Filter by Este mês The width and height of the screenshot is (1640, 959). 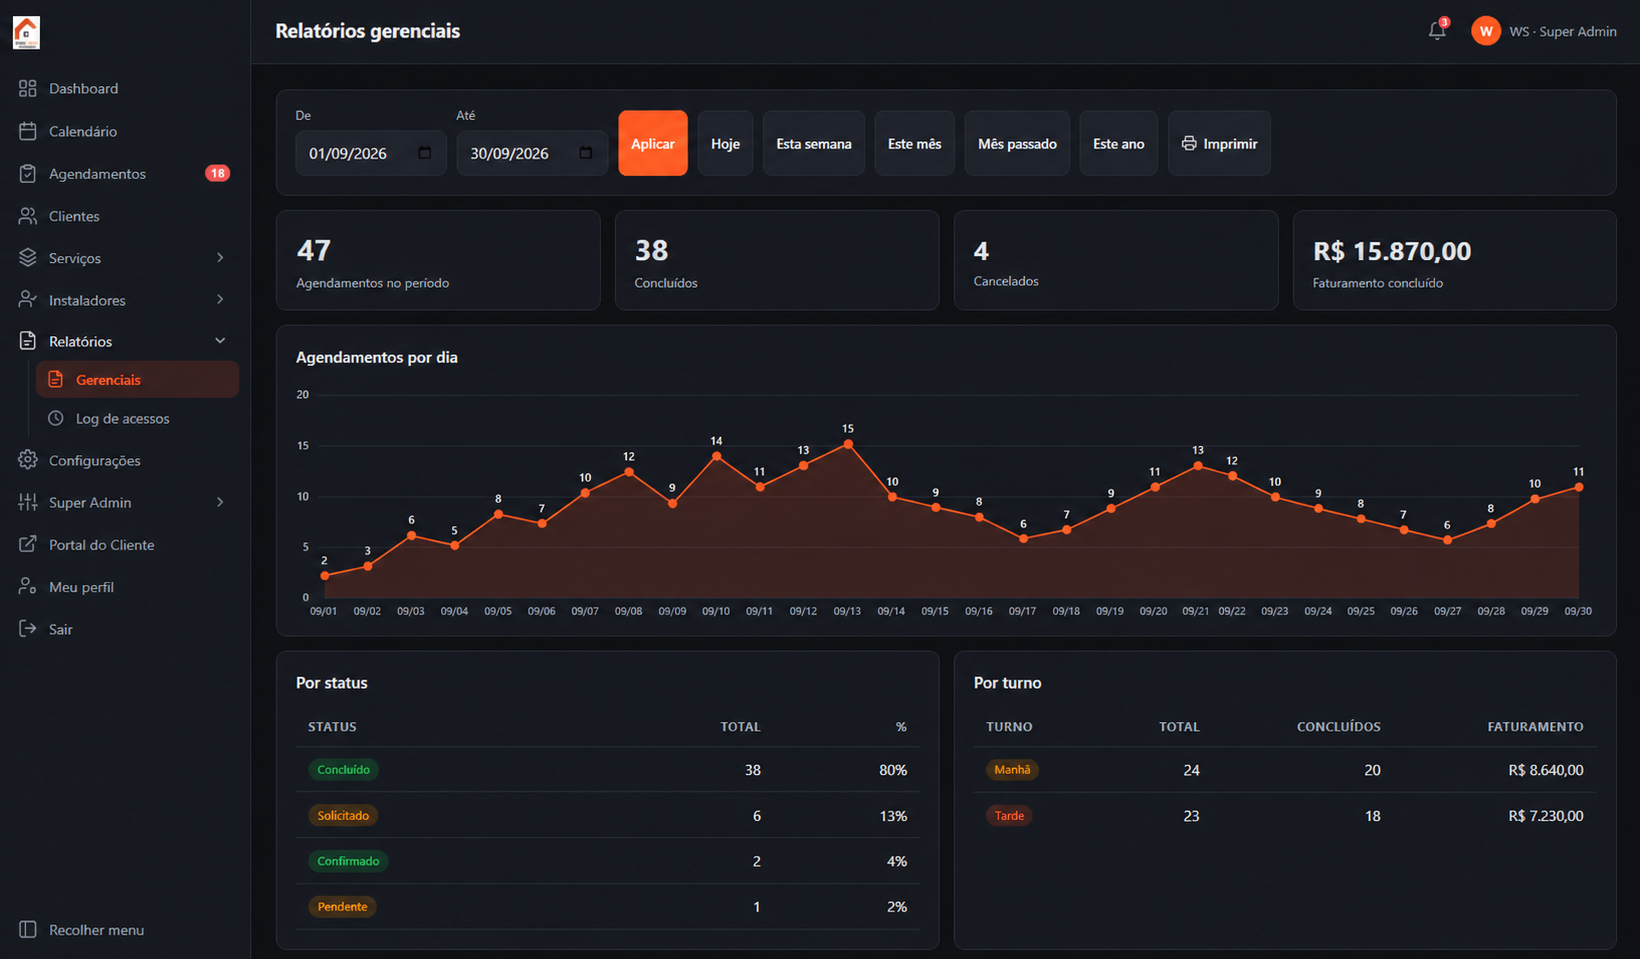click(914, 143)
